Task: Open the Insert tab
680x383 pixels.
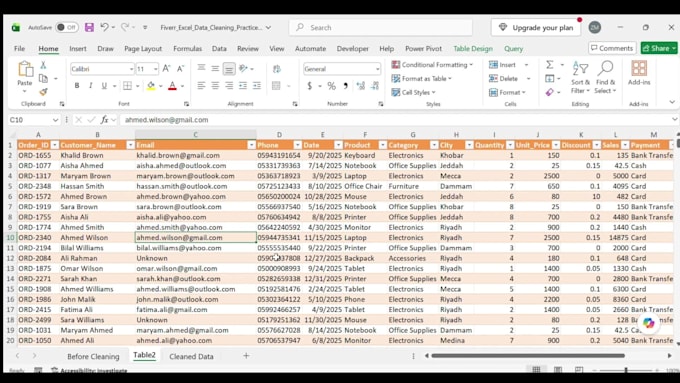Action: pyautogui.click(x=78, y=49)
